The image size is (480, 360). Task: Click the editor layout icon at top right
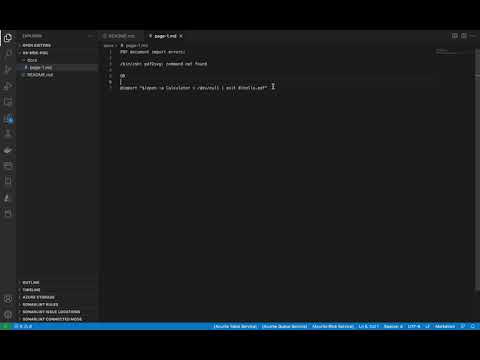pos(464,36)
